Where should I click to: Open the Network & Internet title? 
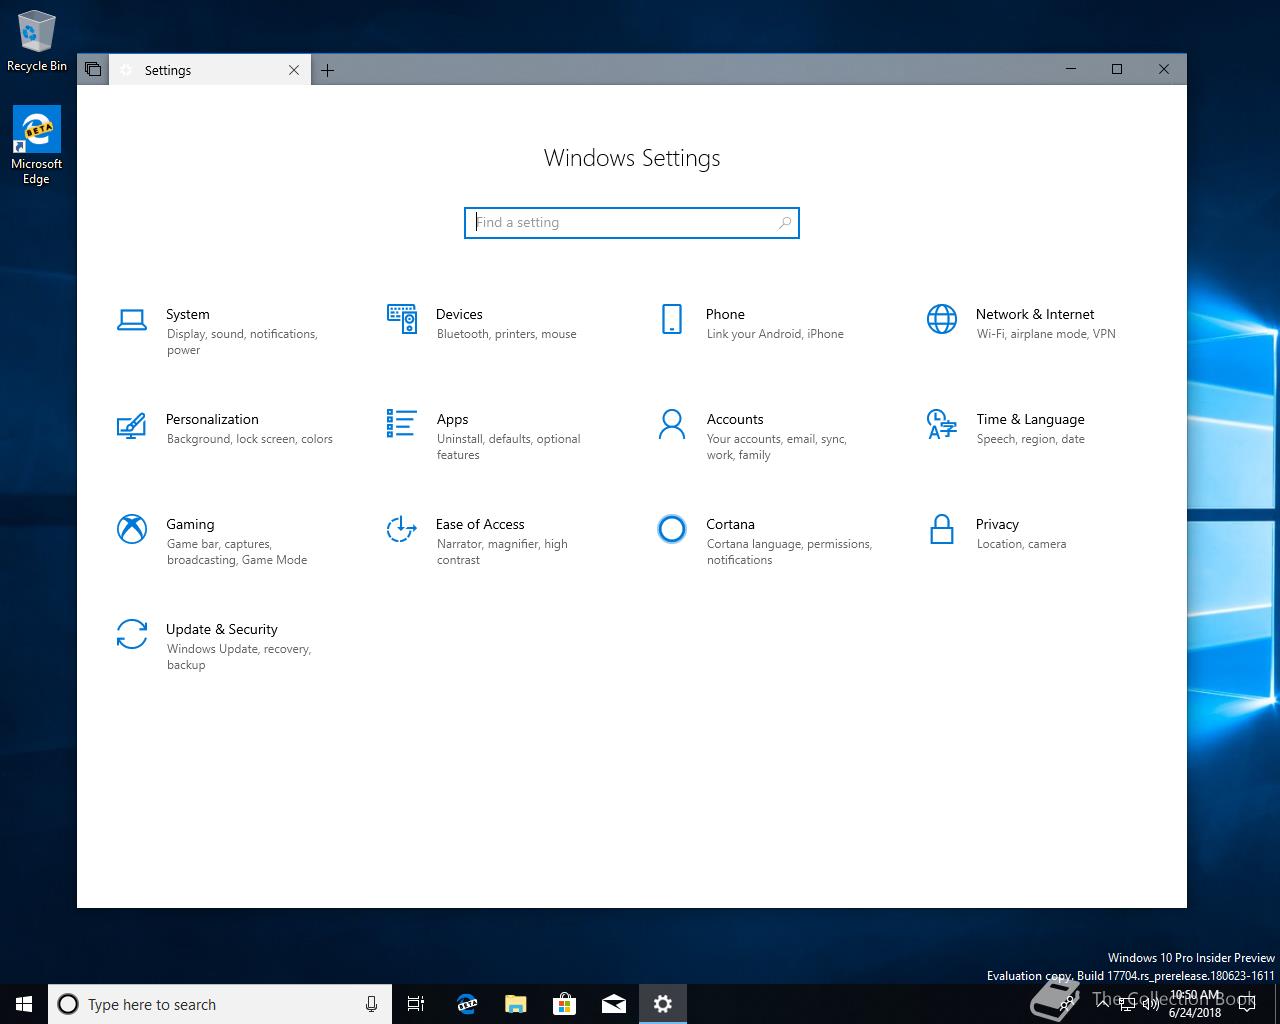1035,314
